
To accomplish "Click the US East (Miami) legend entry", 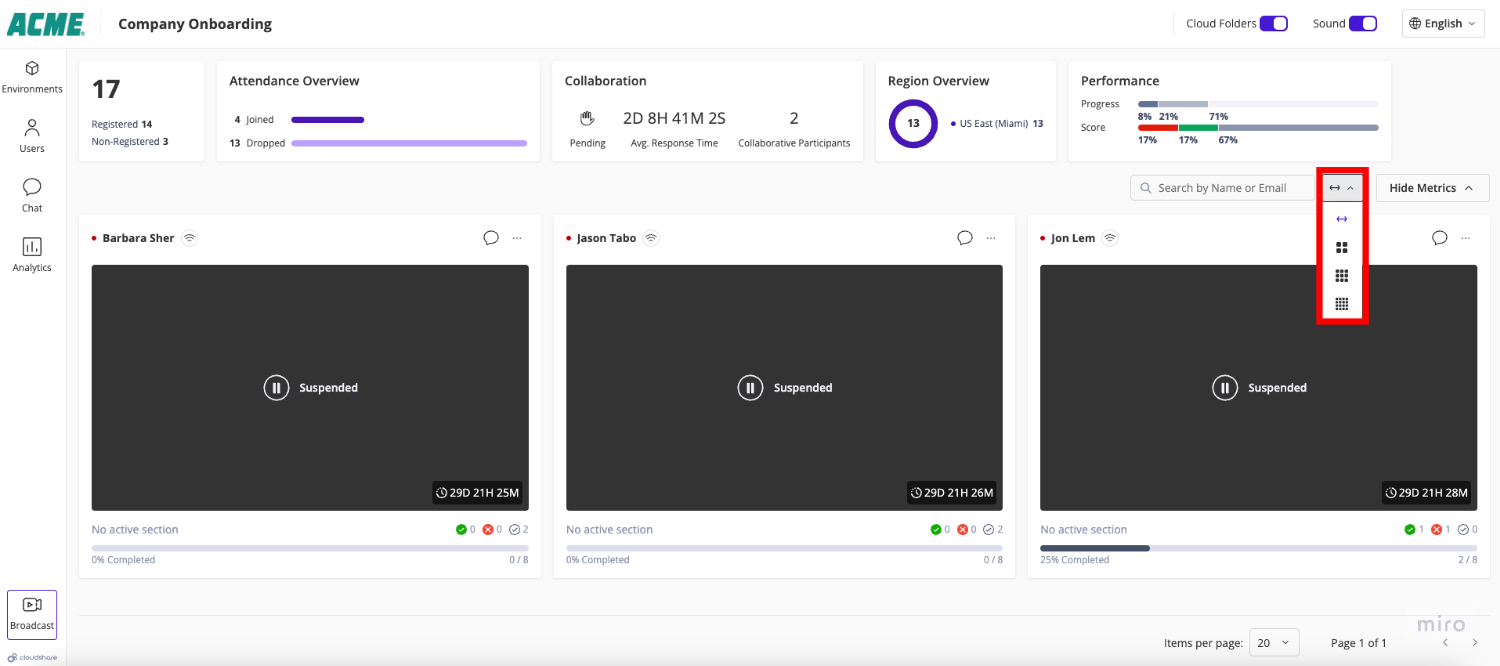I will (996, 124).
